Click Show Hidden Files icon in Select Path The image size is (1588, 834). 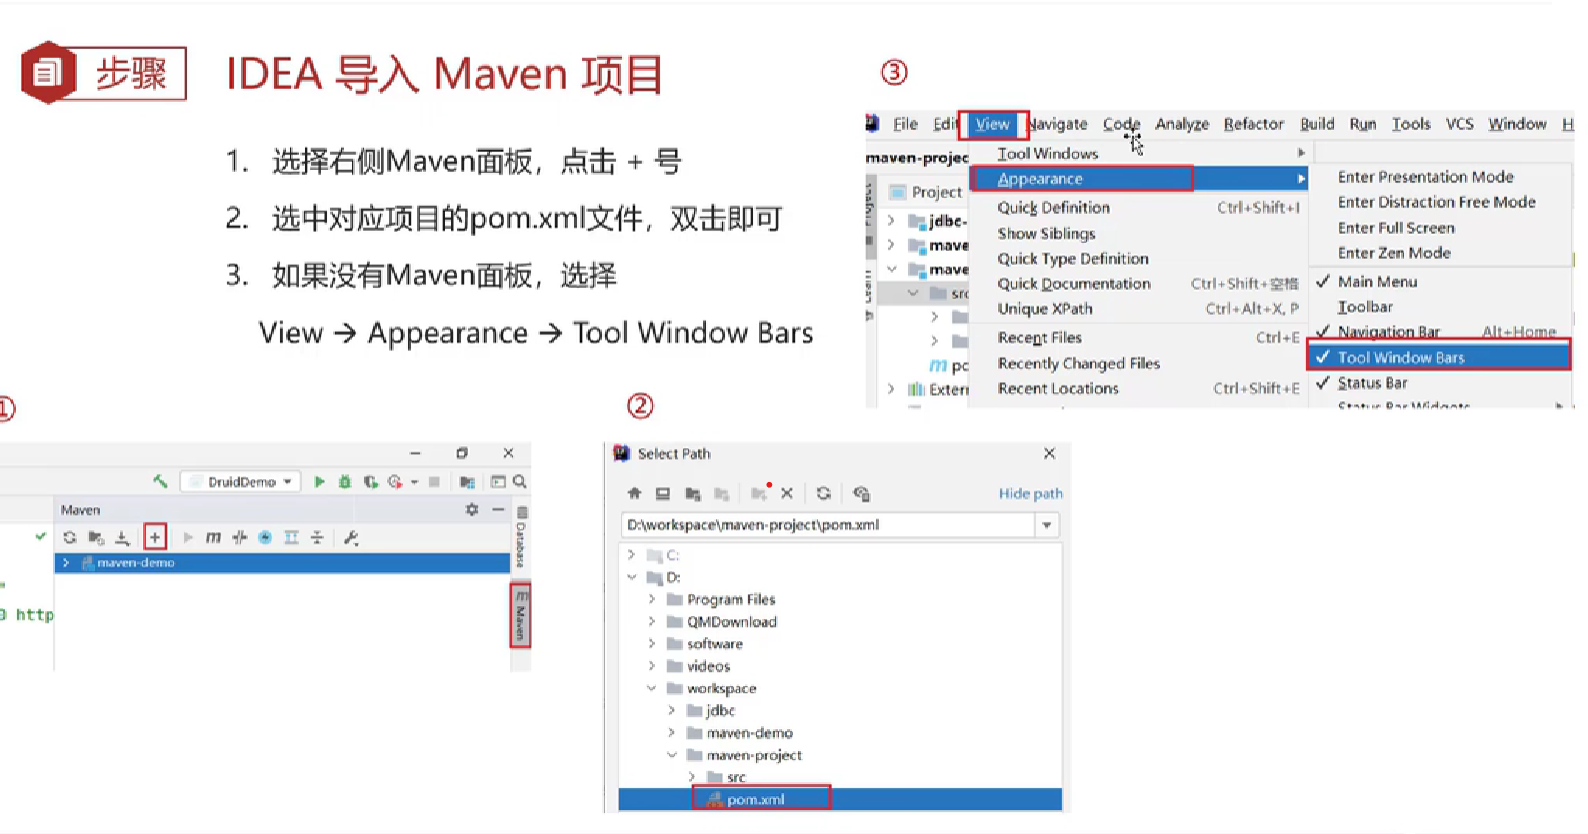pyautogui.click(x=861, y=493)
